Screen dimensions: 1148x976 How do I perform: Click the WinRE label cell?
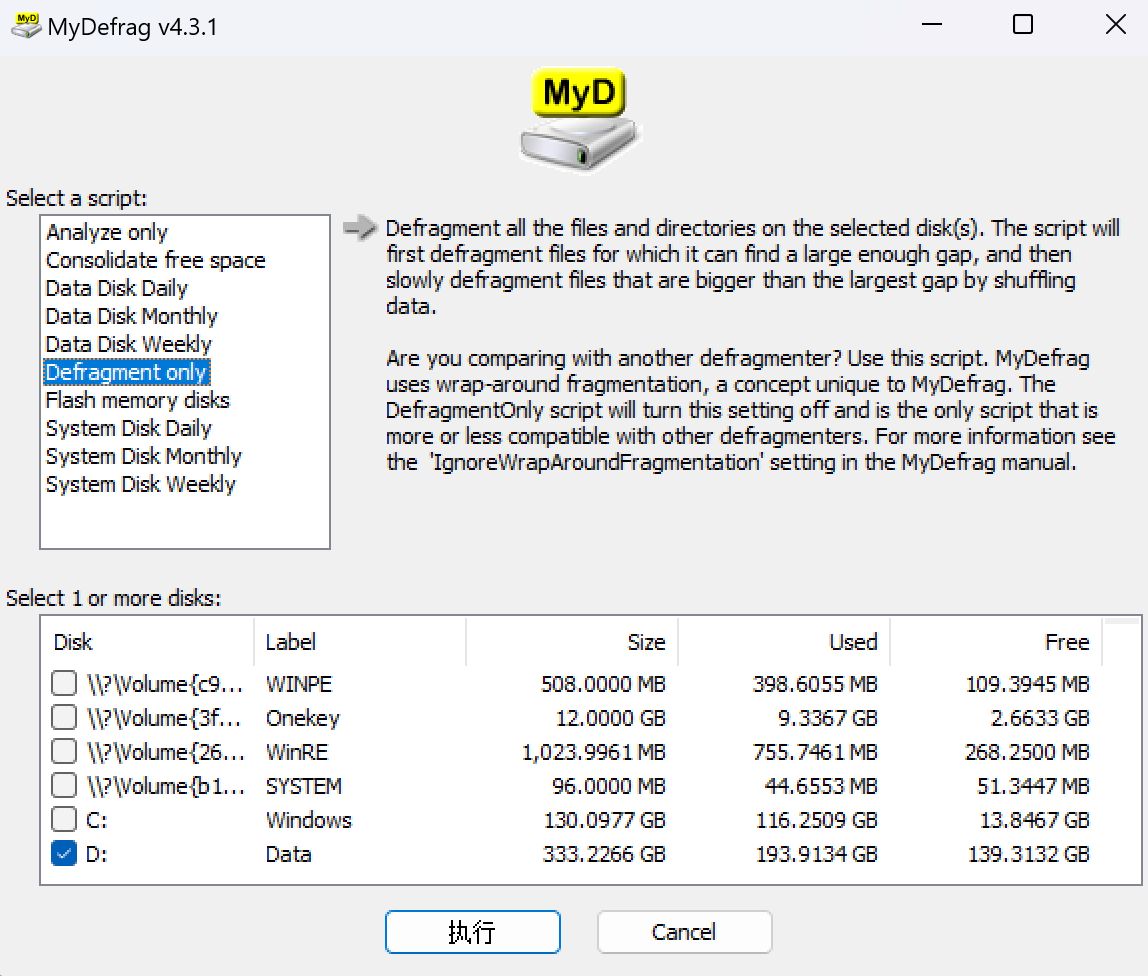tap(297, 752)
